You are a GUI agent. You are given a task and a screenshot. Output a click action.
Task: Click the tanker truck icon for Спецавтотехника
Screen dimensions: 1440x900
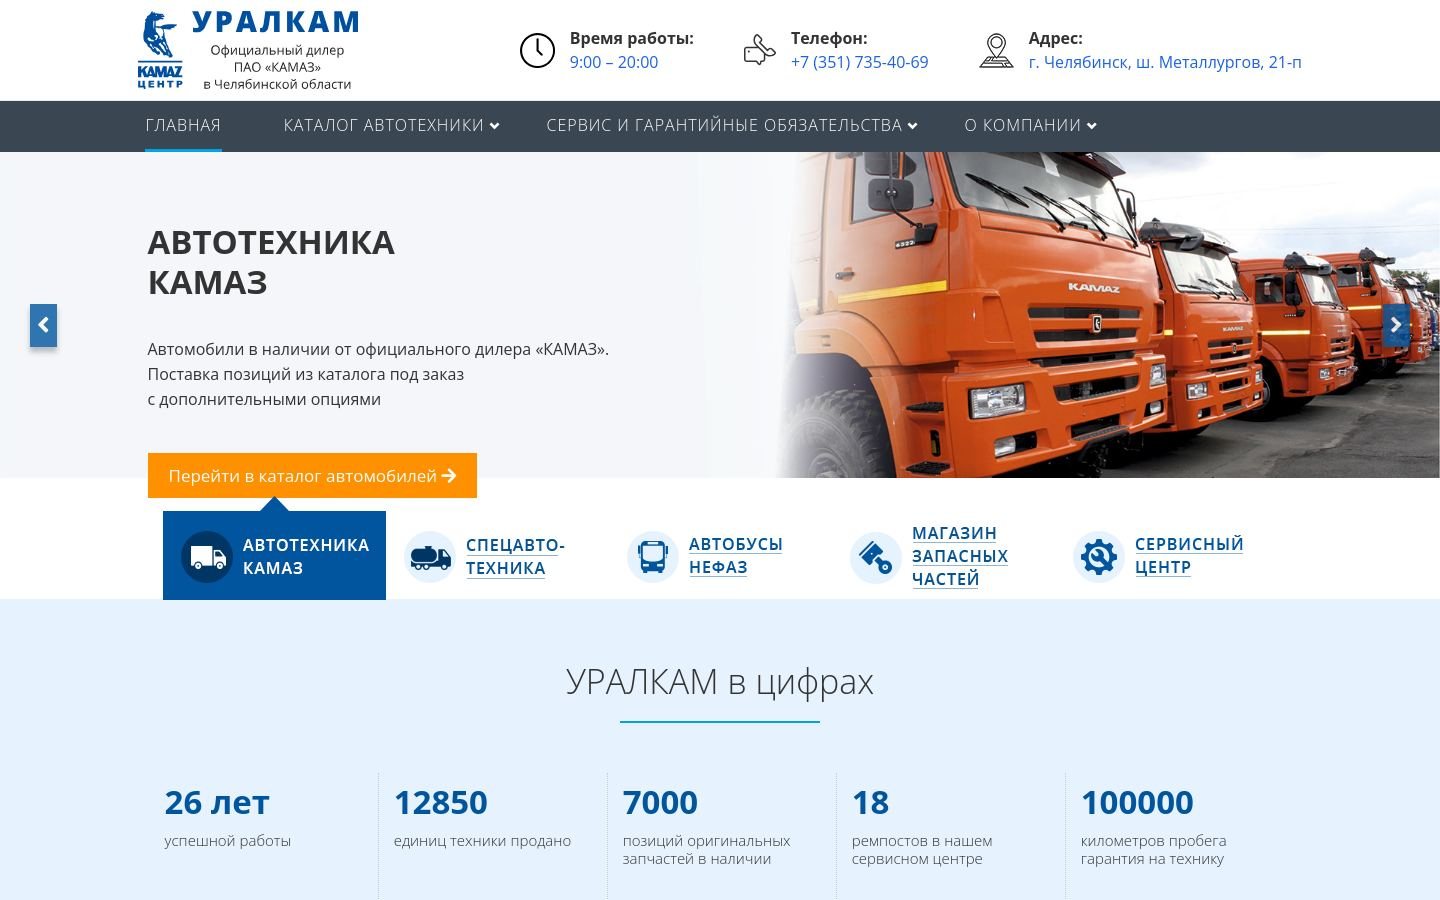[x=430, y=556]
